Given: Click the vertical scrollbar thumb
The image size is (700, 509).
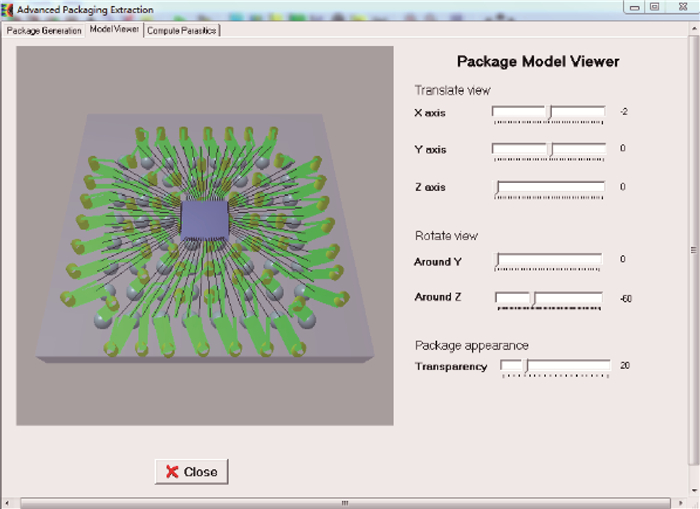Looking at the screenshot, I should tap(694, 250).
